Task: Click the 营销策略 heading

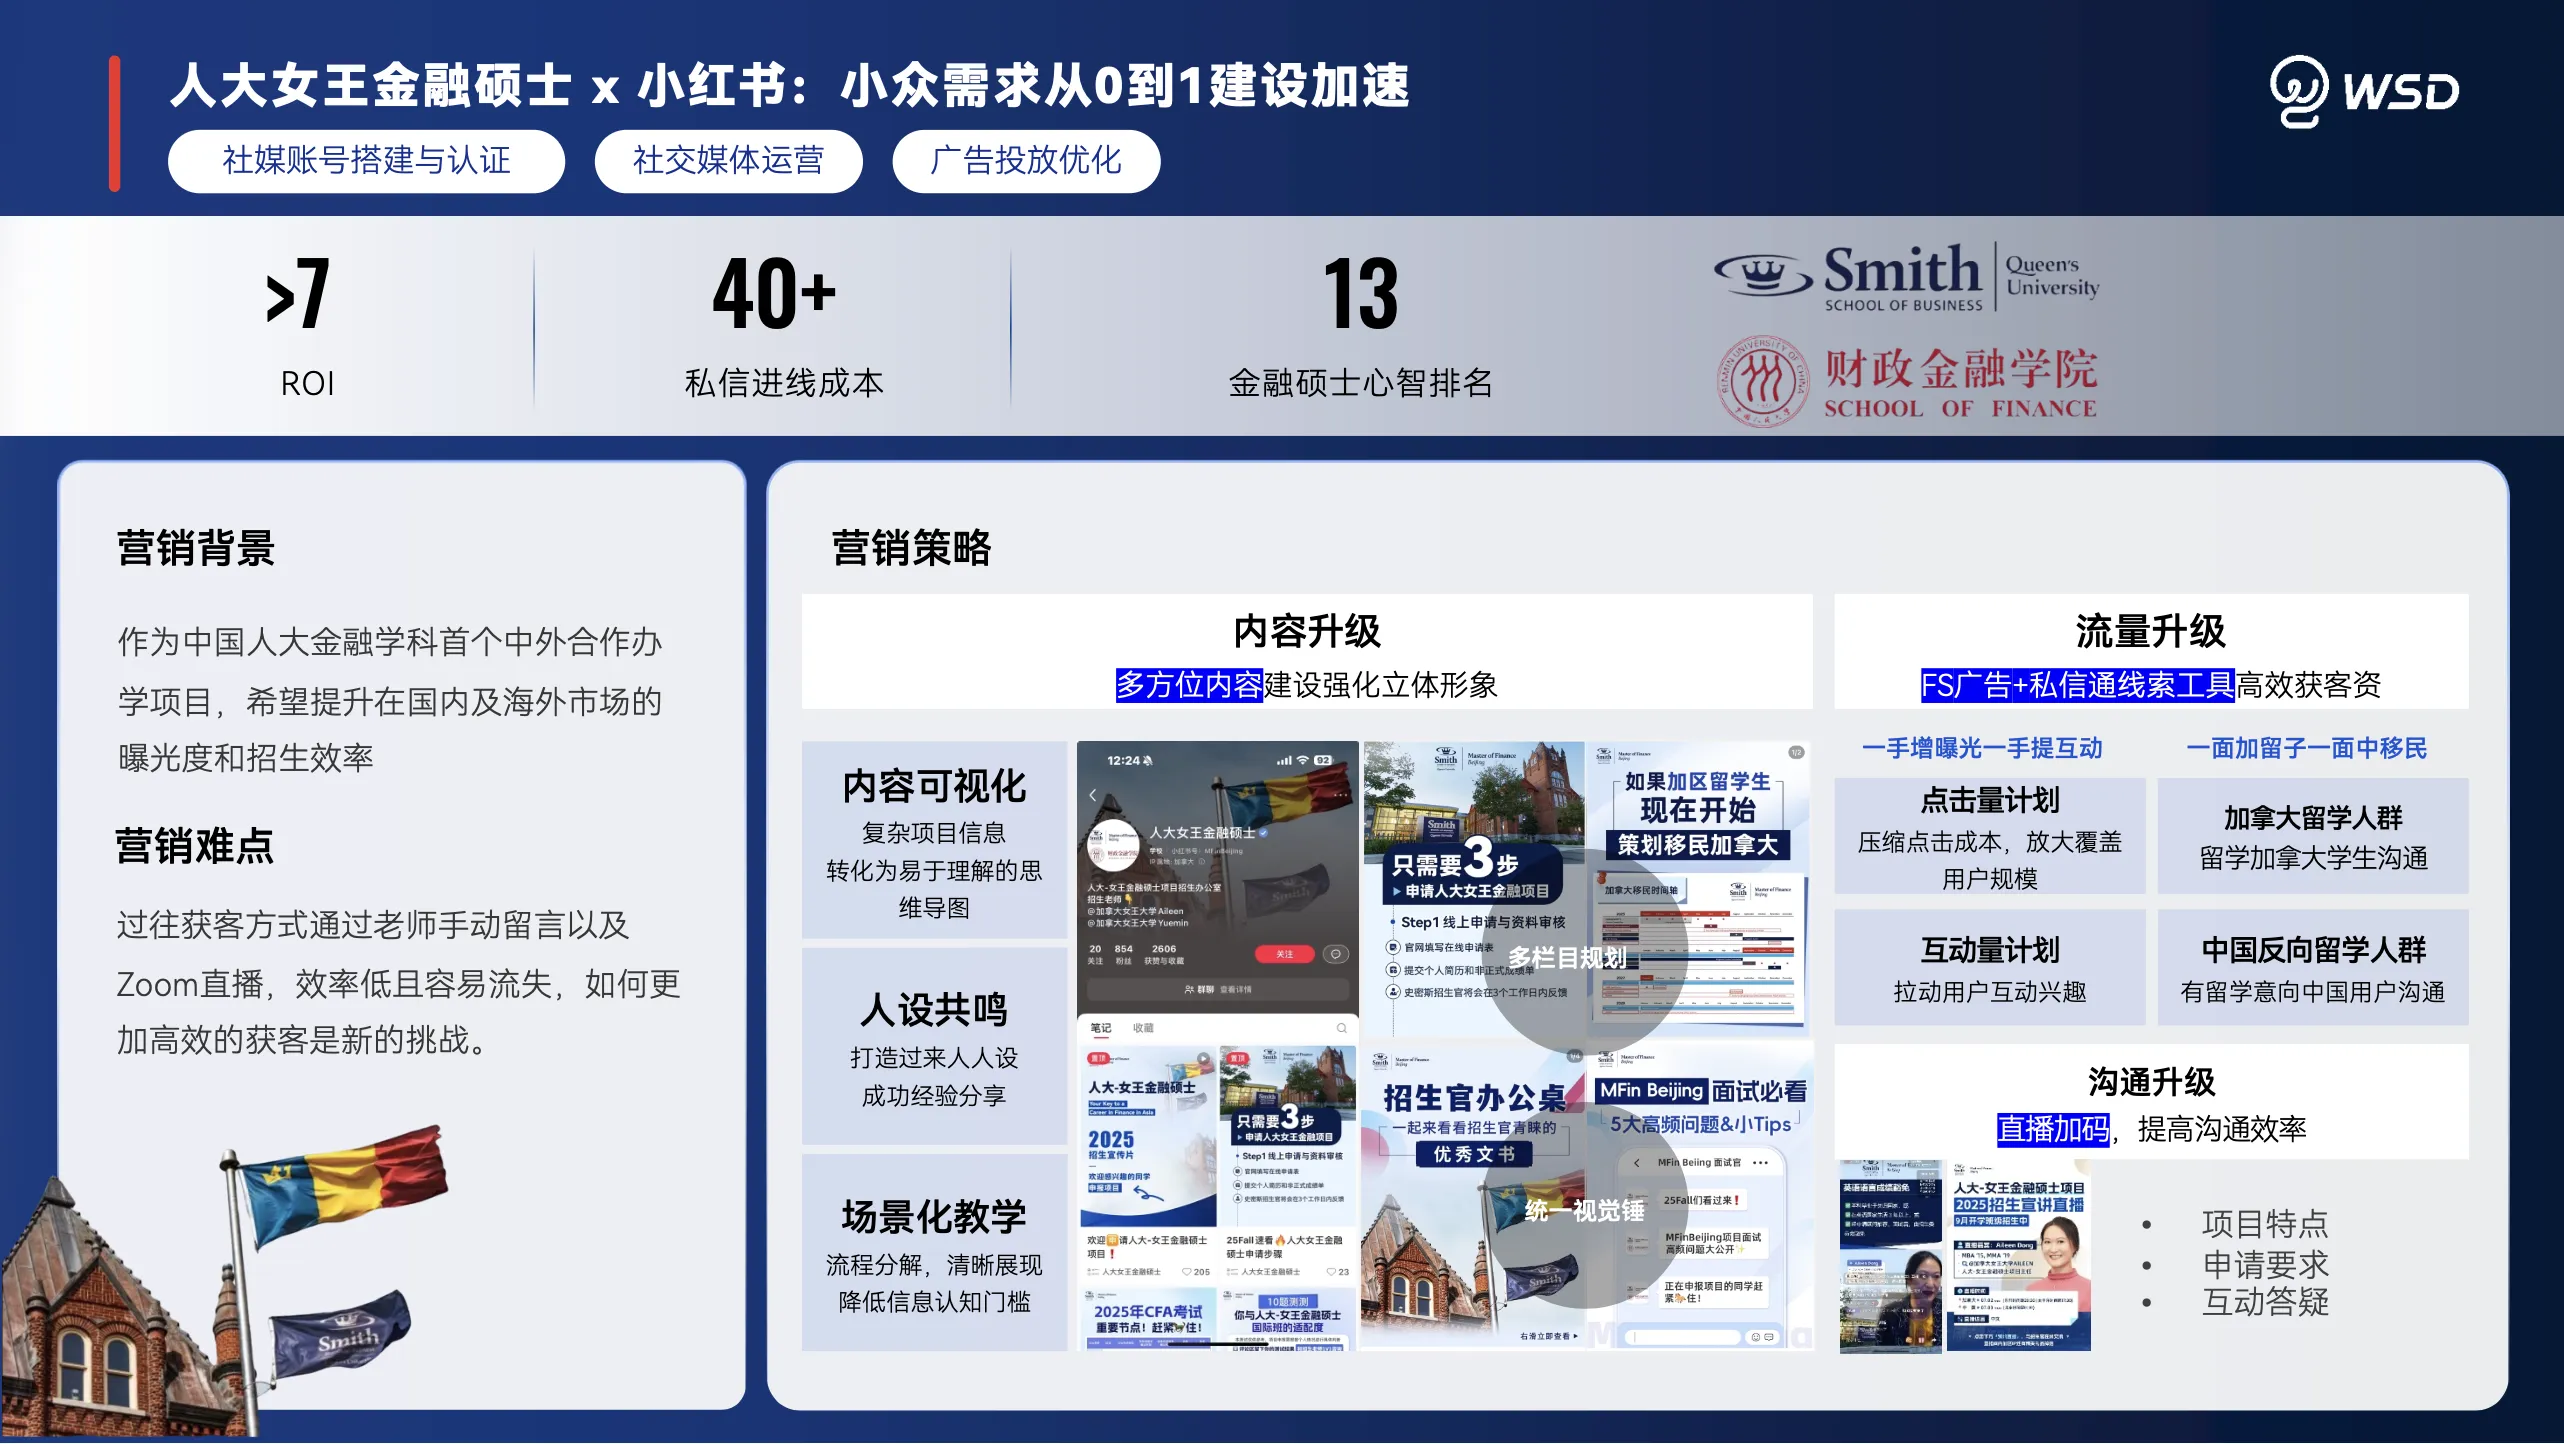Action: [x=911, y=548]
